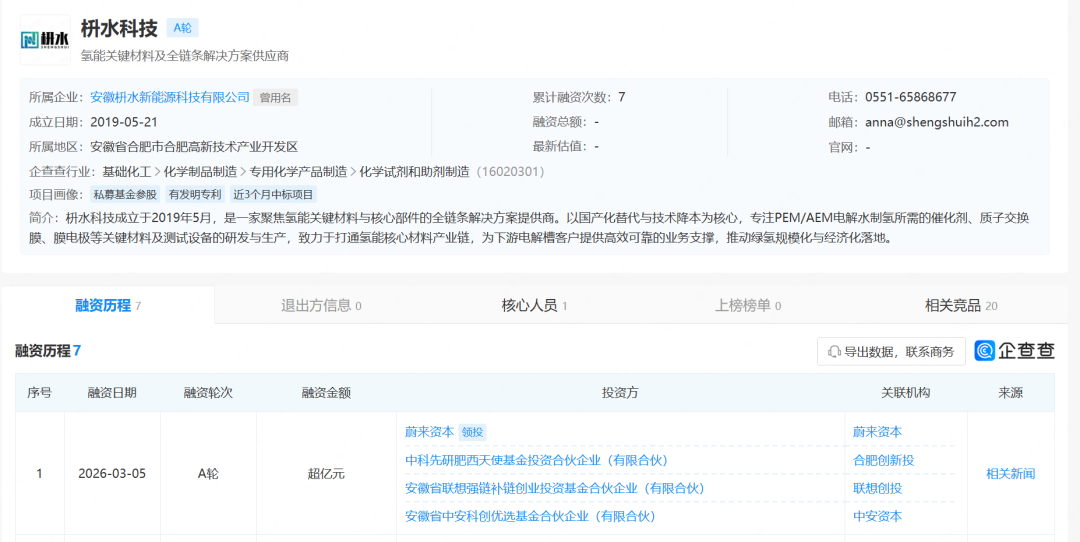1080x542 pixels.
Task: Open investor 蔚来资本 in 投资方 column
Action: click(430, 432)
